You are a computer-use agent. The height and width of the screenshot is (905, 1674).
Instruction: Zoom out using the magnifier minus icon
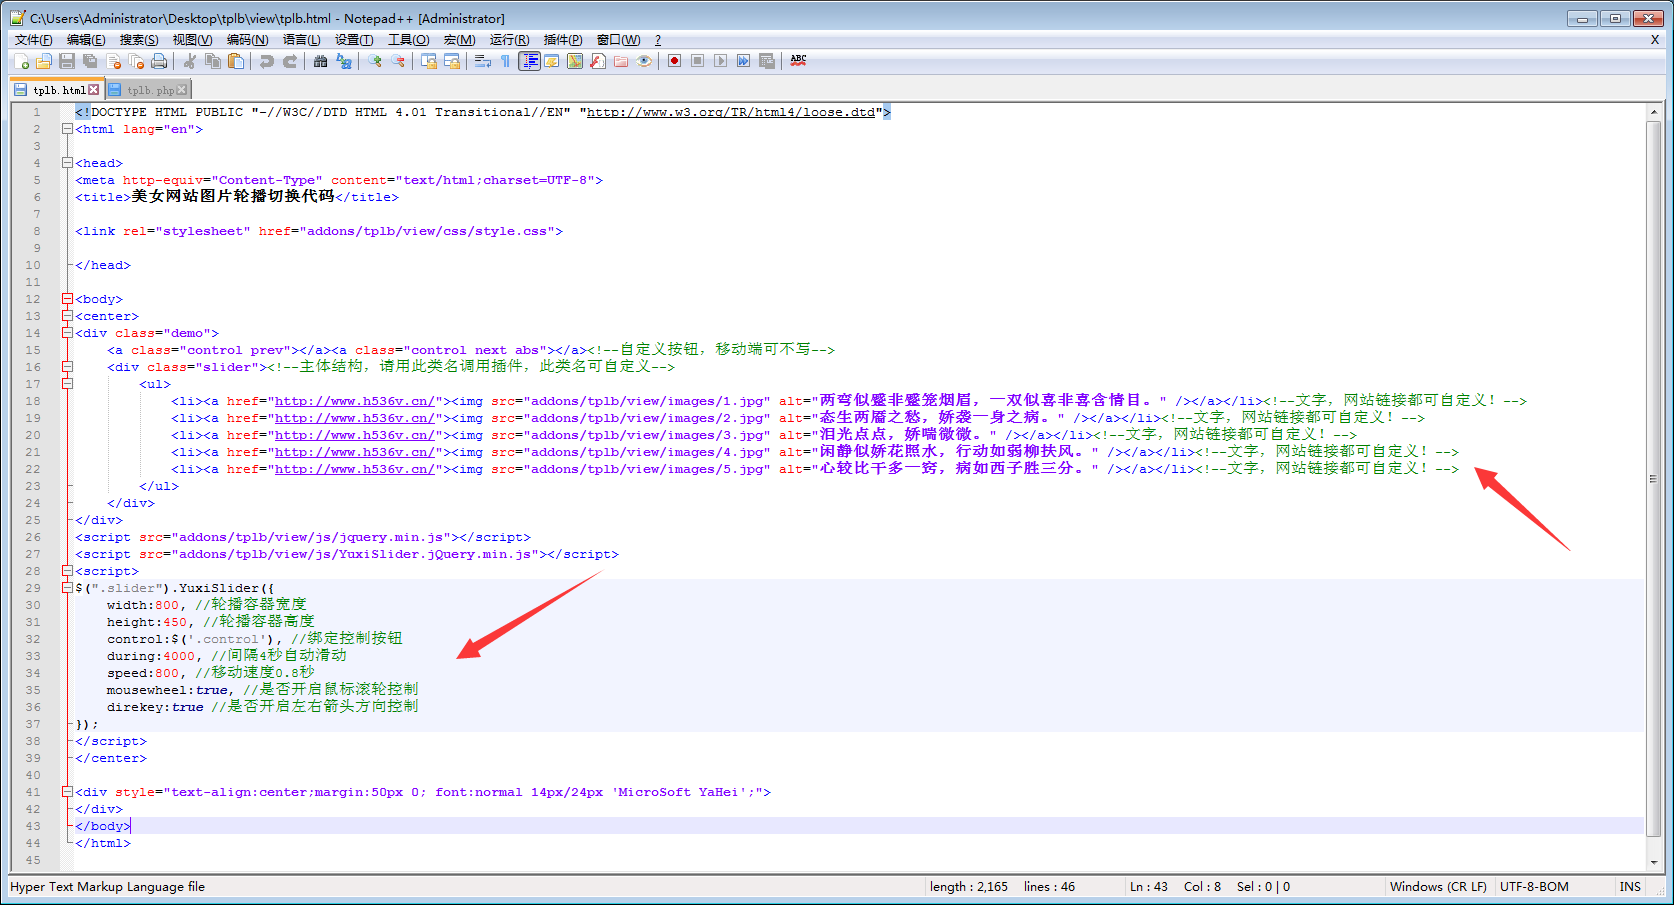(x=398, y=61)
